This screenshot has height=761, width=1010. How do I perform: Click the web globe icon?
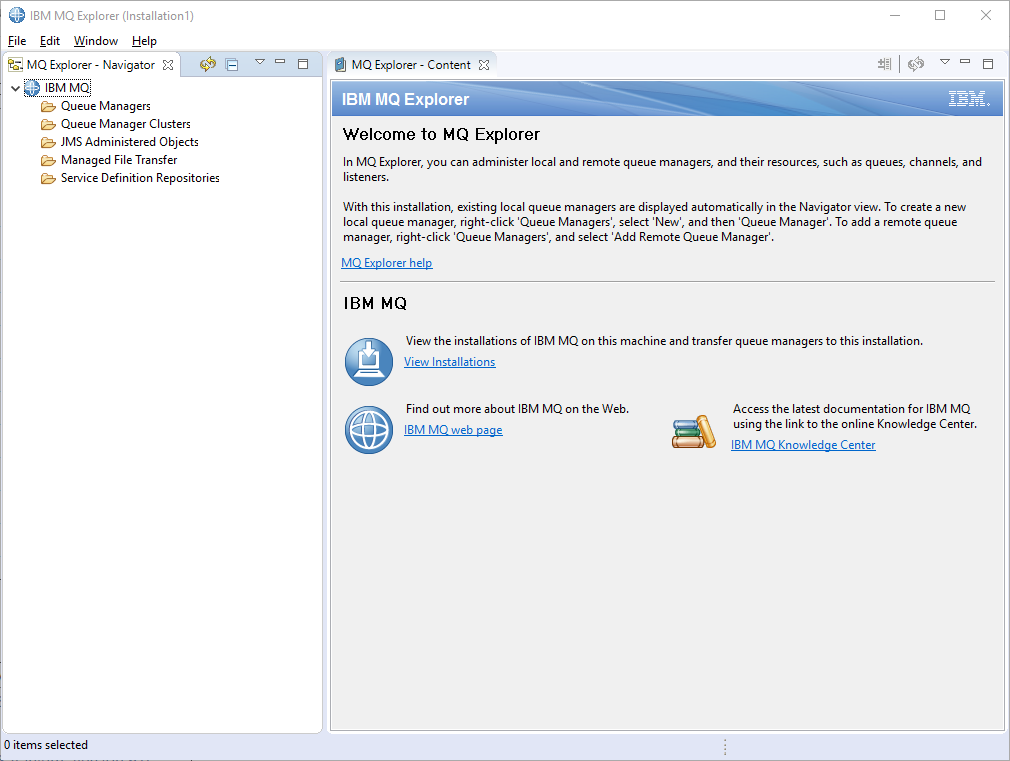pyautogui.click(x=369, y=430)
